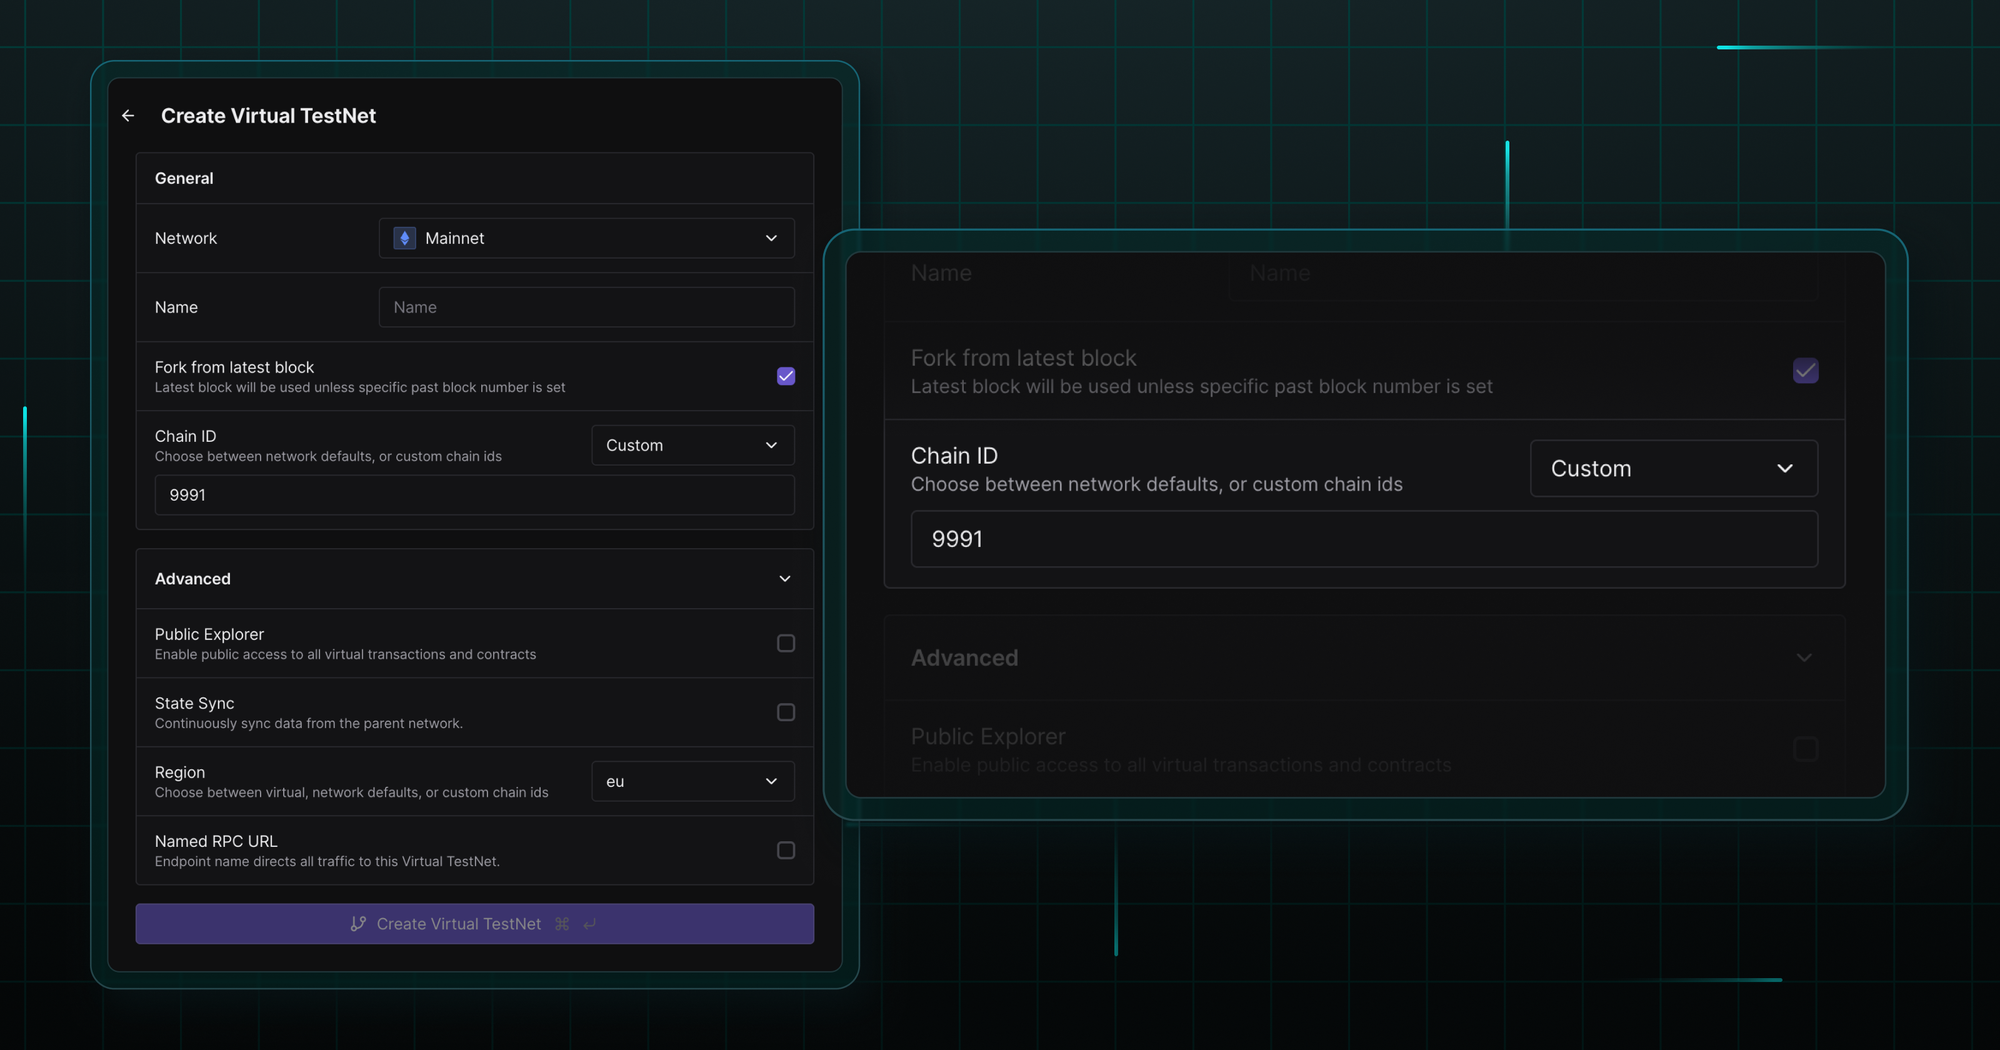
Task: Enable the State Sync checkbox
Action: 786,712
